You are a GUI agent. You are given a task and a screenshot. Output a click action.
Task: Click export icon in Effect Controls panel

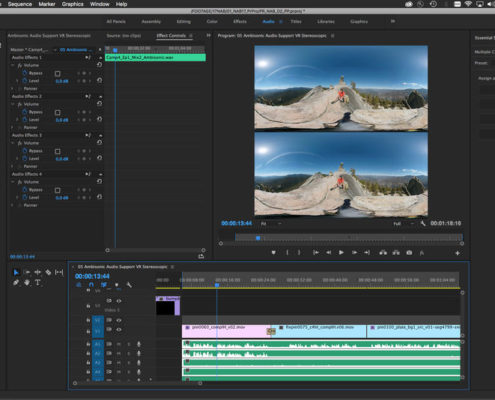(x=201, y=256)
